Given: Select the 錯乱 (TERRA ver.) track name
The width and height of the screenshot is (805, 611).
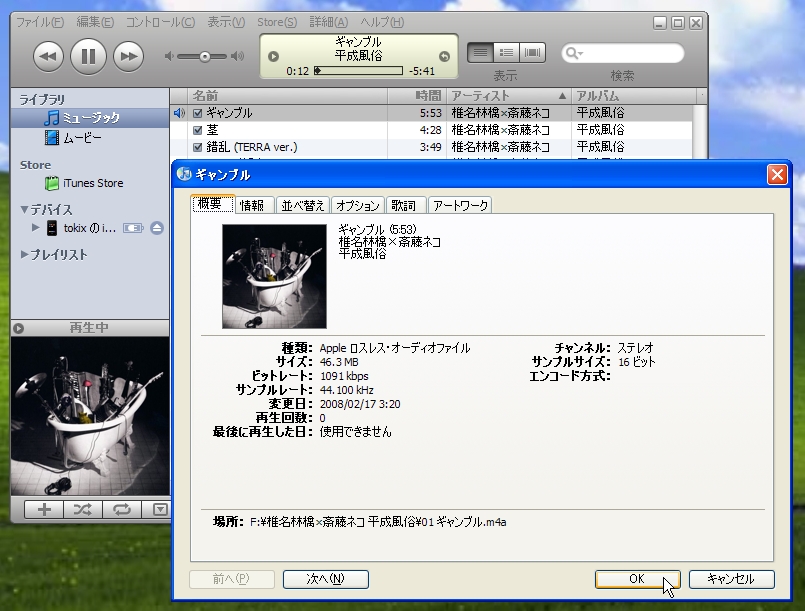Looking at the screenshot, I should [x=252, y=147].
